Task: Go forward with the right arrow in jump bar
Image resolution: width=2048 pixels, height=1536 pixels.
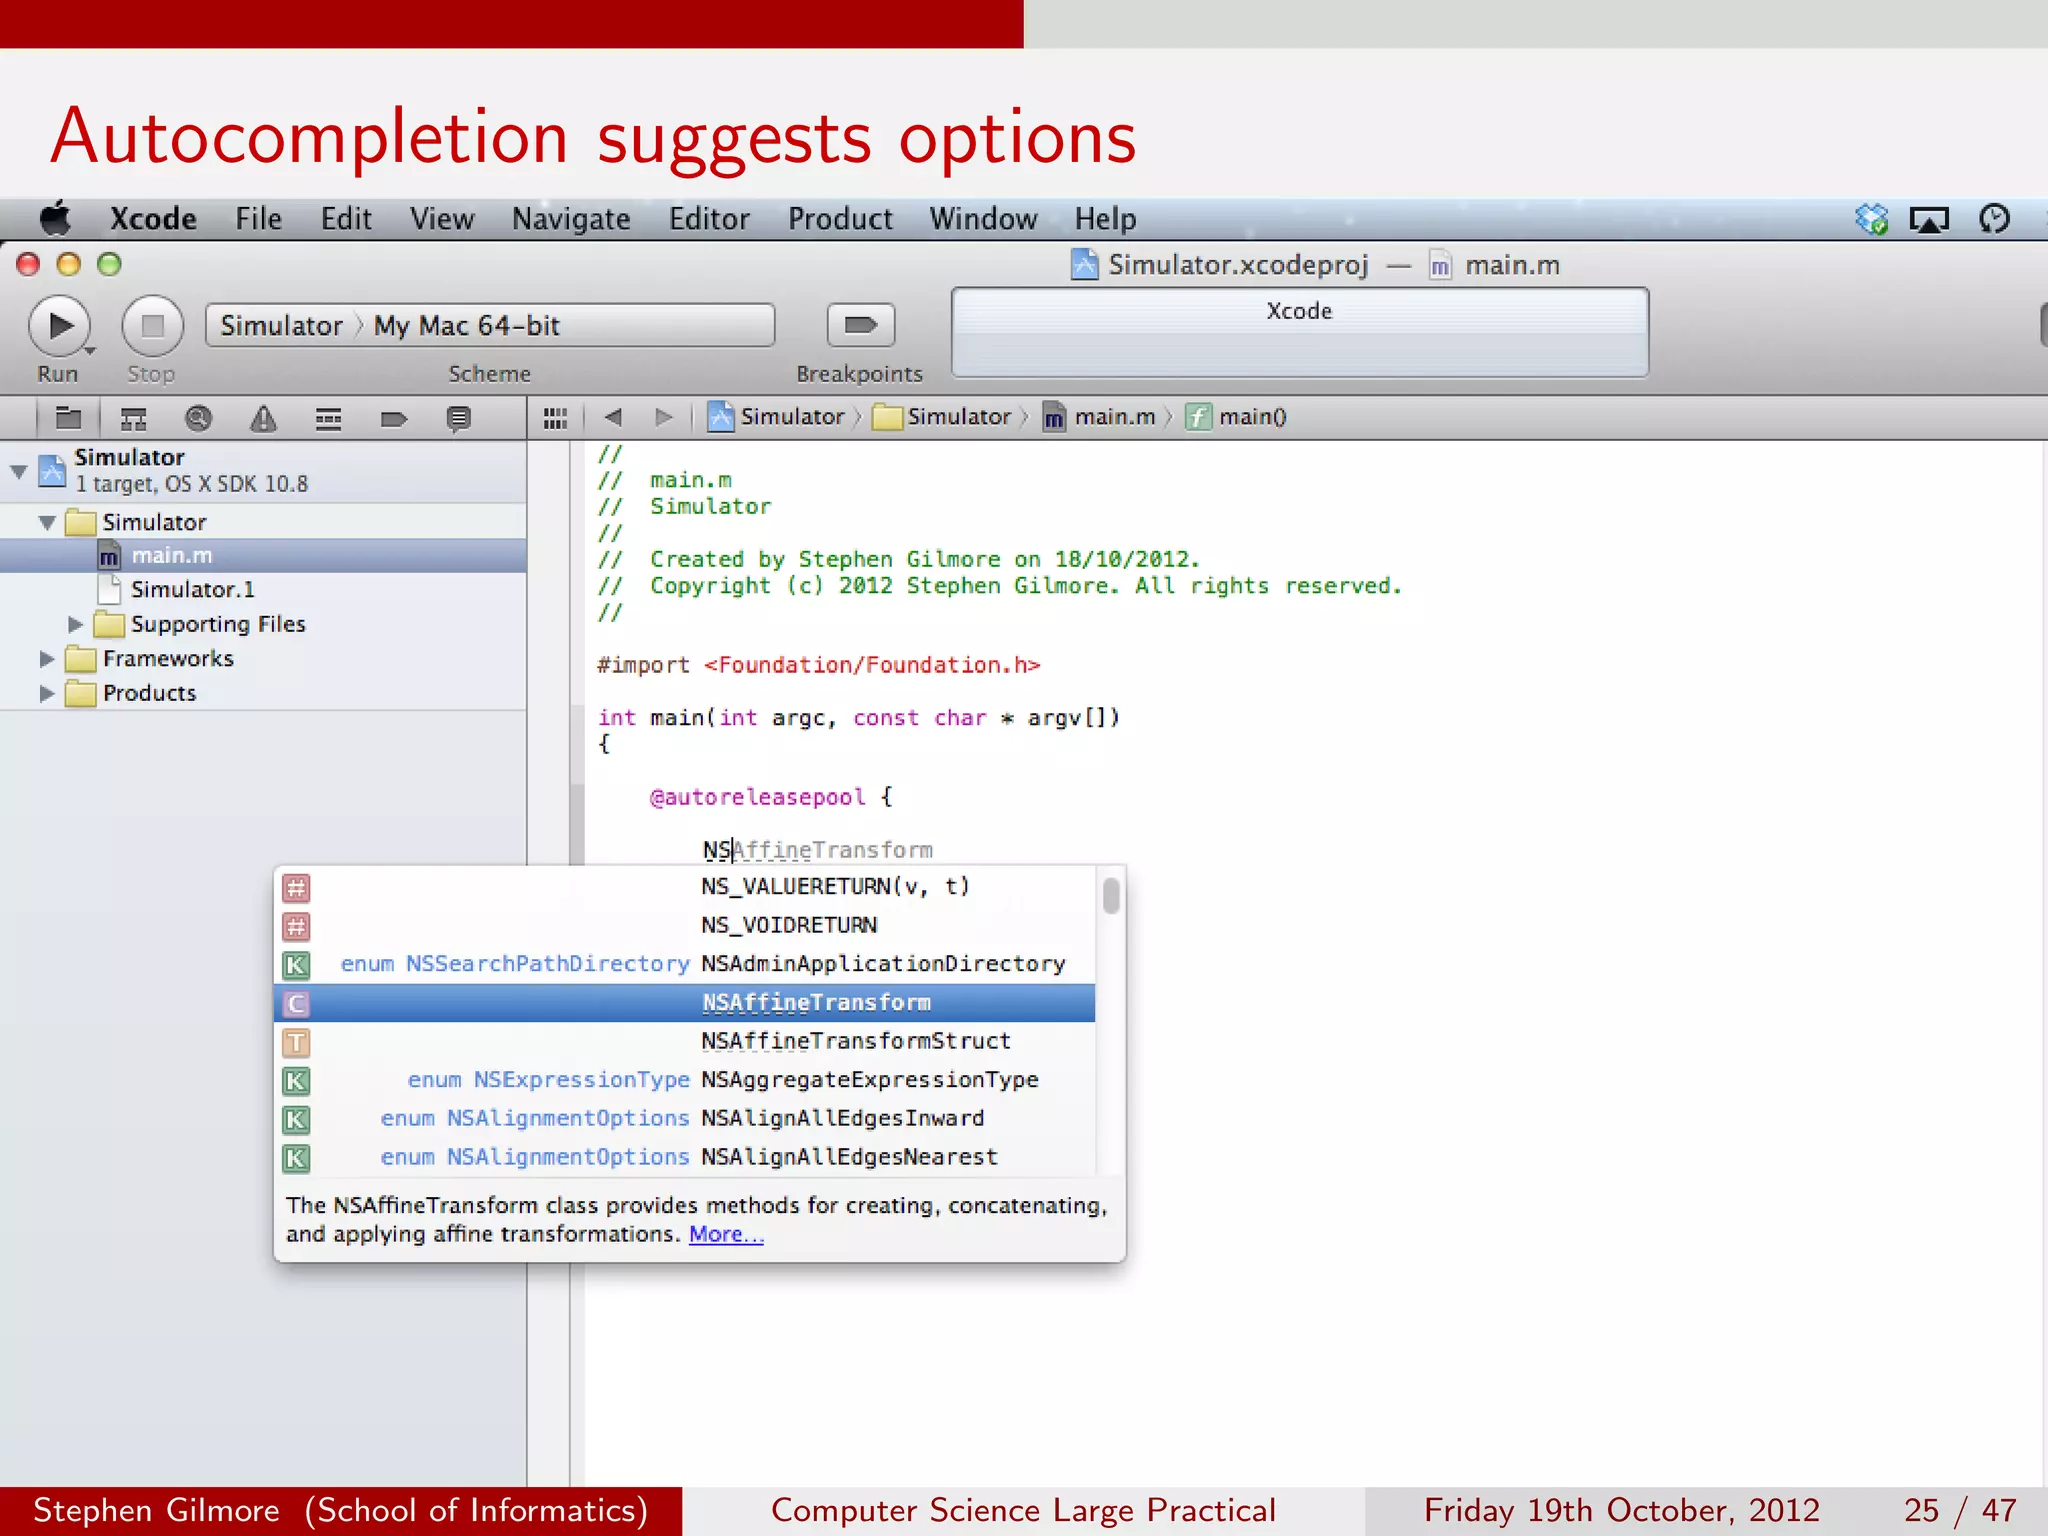Action: pyautogui.click(x=664, y=417)
